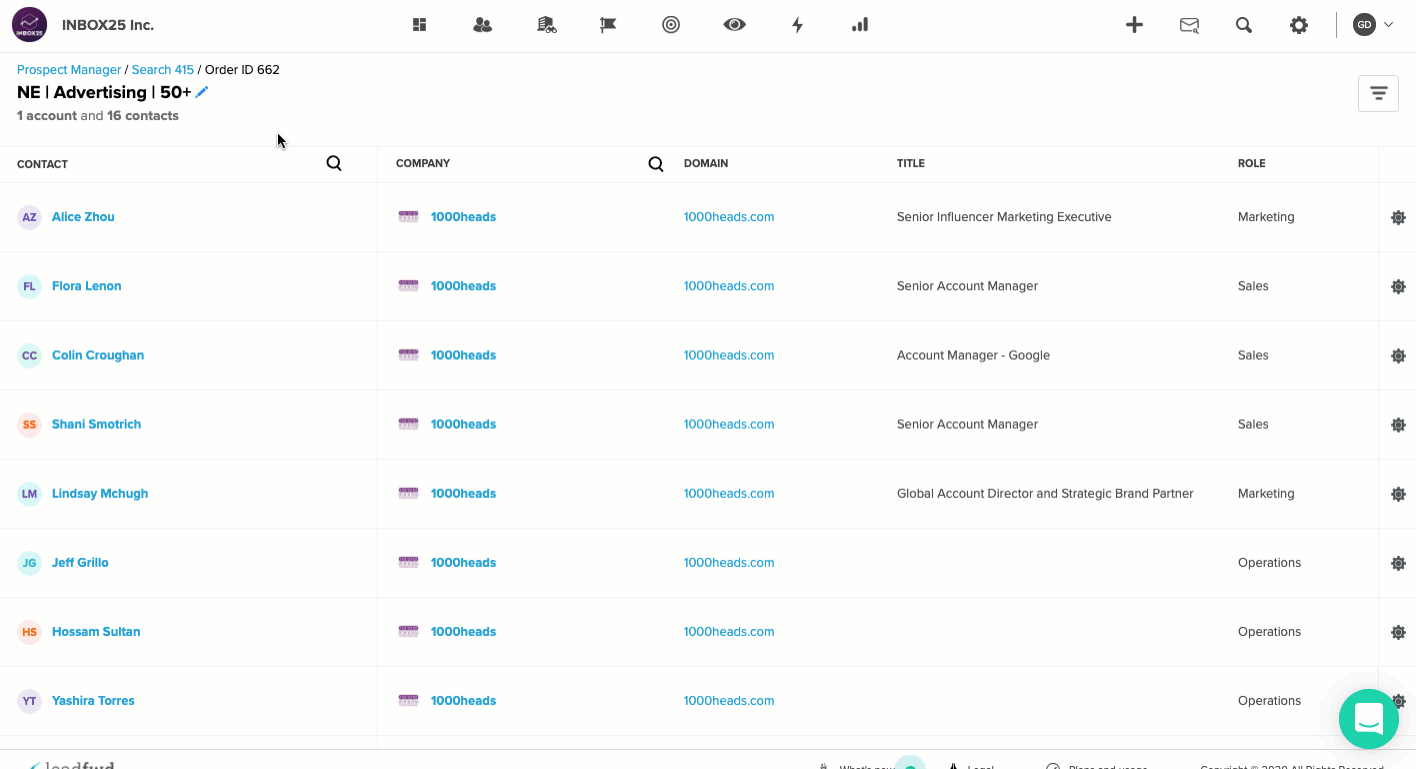Open row gear for Colin Croughan
Viewport: 1416px width, 769px height.
(x=1398, y=355)
